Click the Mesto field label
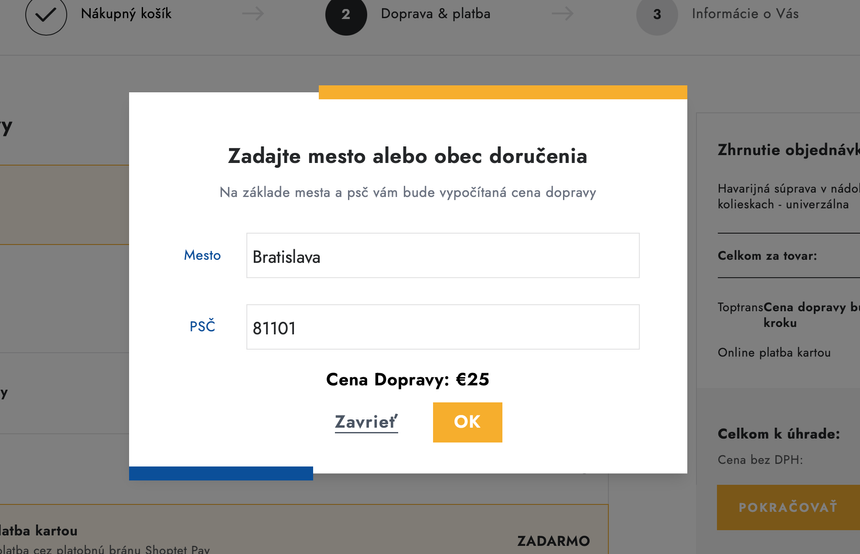 (x=202, y=256)
